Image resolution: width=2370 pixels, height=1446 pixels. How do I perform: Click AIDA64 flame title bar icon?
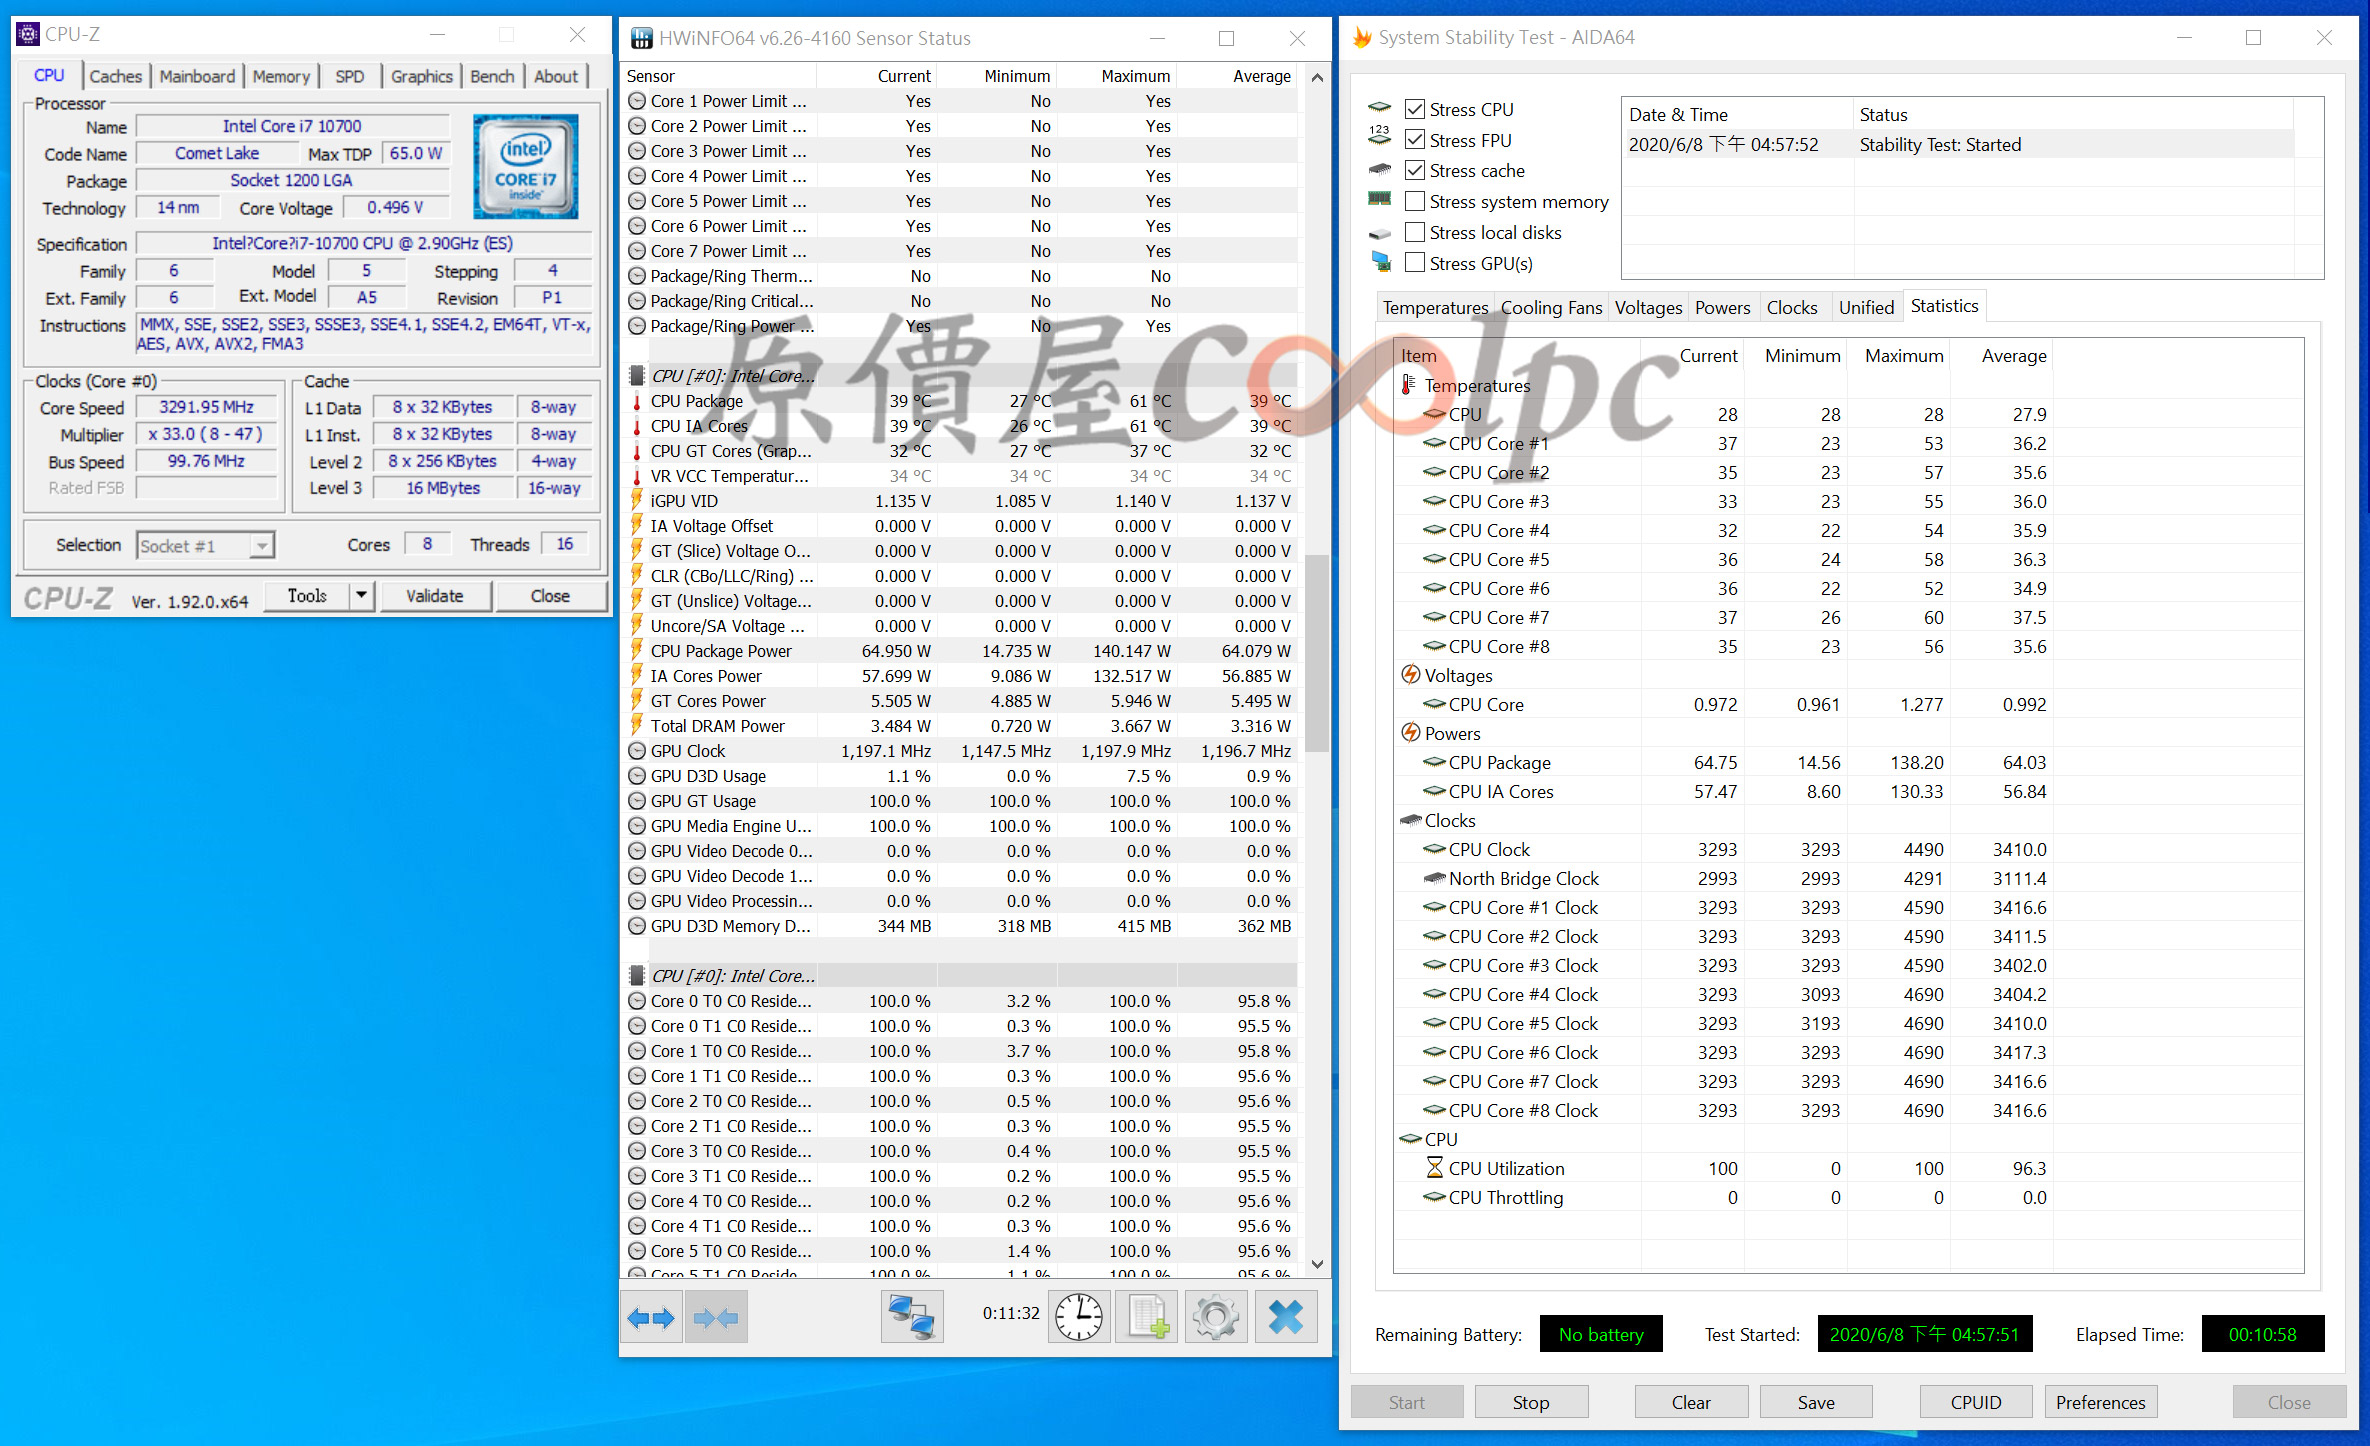(1361, 37)
